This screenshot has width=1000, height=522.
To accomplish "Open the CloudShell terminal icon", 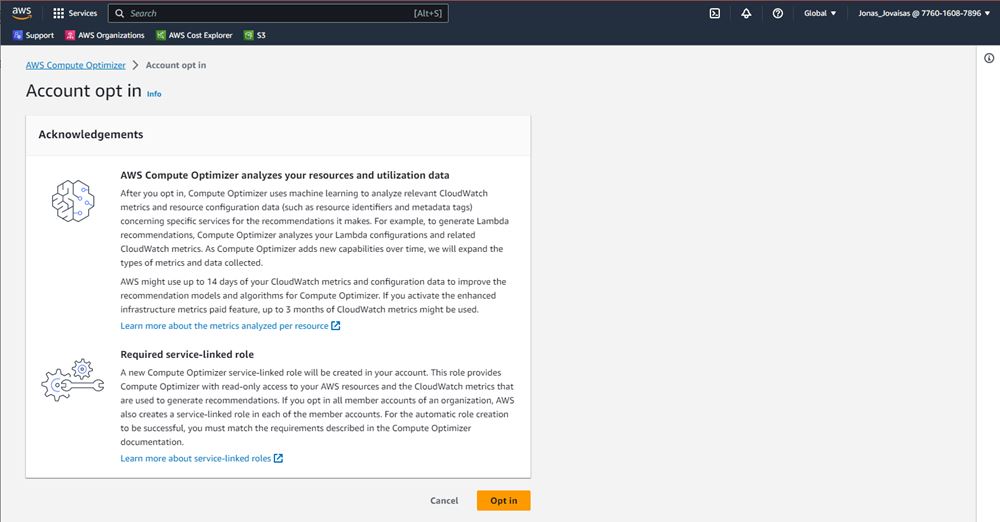I will [715, 13].
